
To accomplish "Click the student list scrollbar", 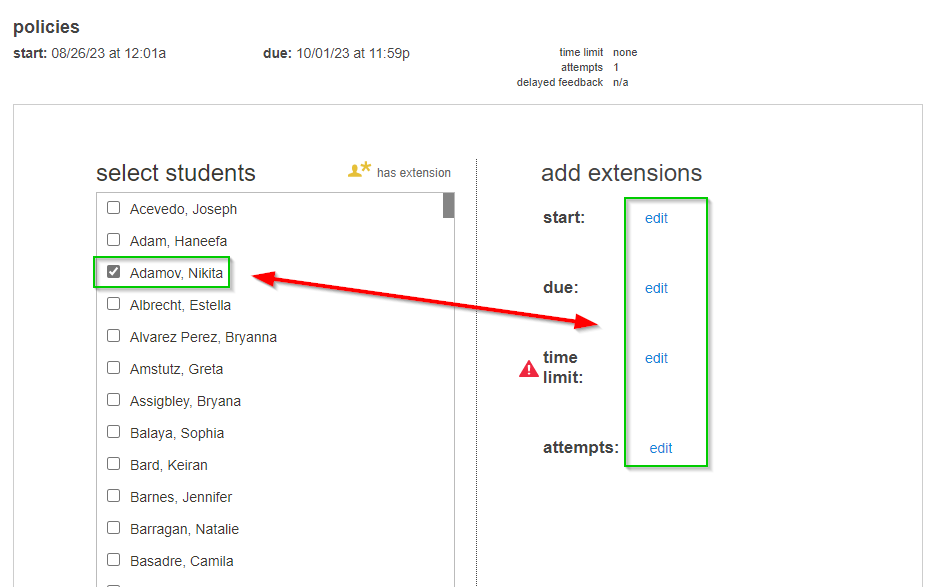I will click(448, 207).
